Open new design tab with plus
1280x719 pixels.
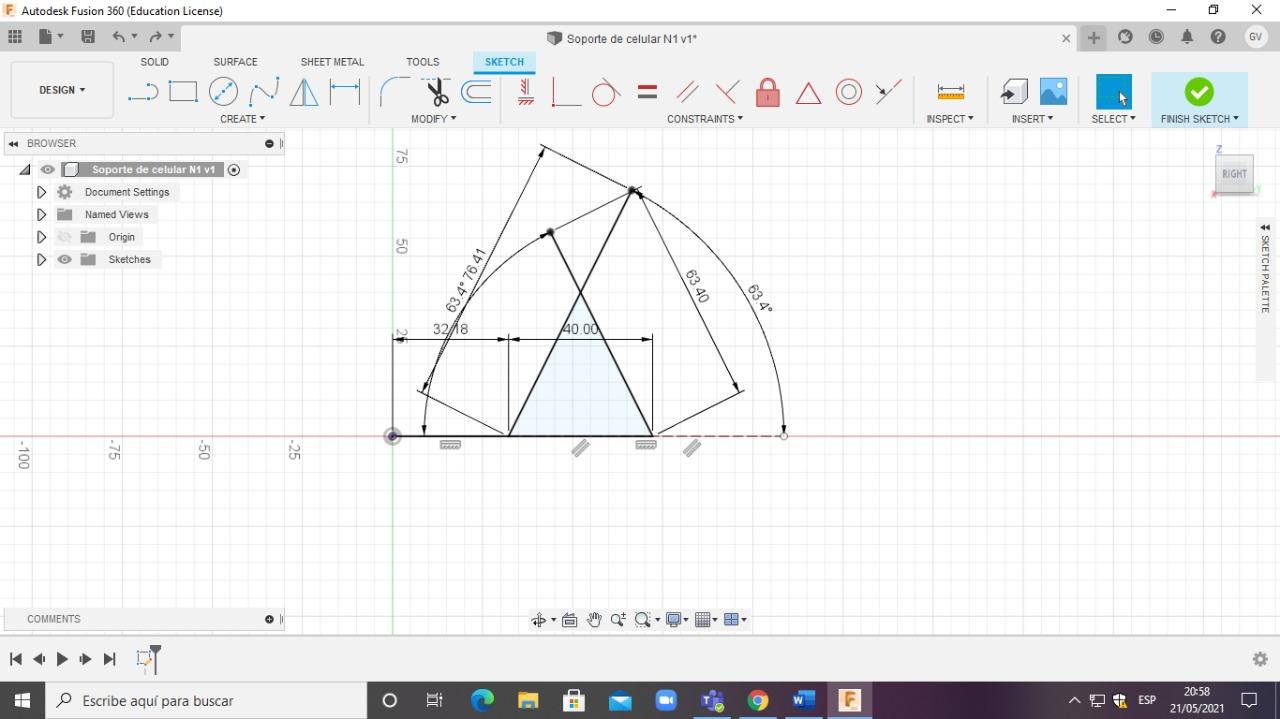coord(1094,38)
